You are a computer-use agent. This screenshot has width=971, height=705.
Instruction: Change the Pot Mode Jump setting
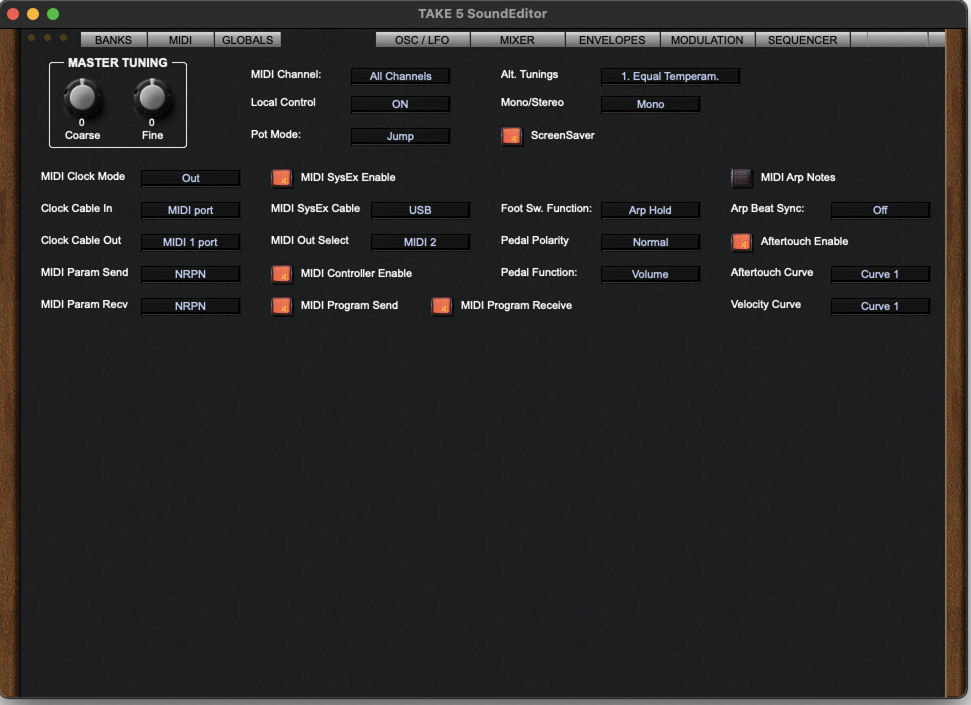pyautogui.click(x=400, y=136)
